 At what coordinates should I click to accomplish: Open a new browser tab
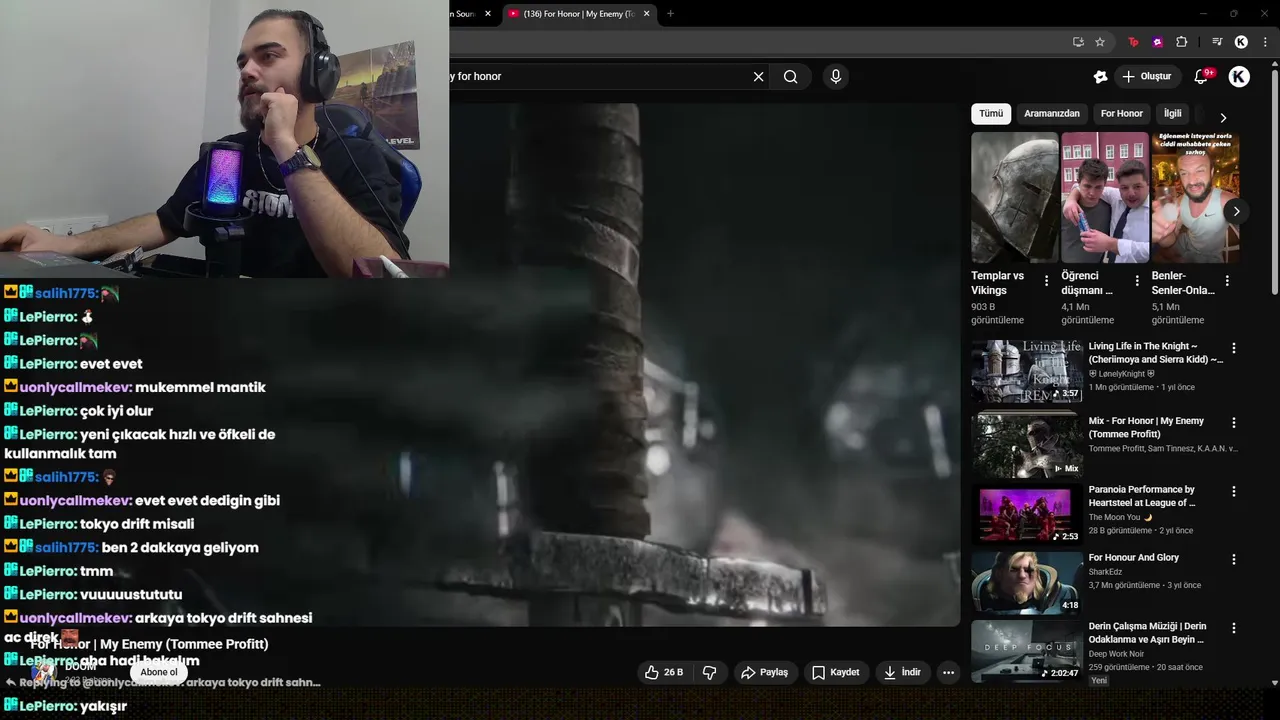click(x=670, y=14)
